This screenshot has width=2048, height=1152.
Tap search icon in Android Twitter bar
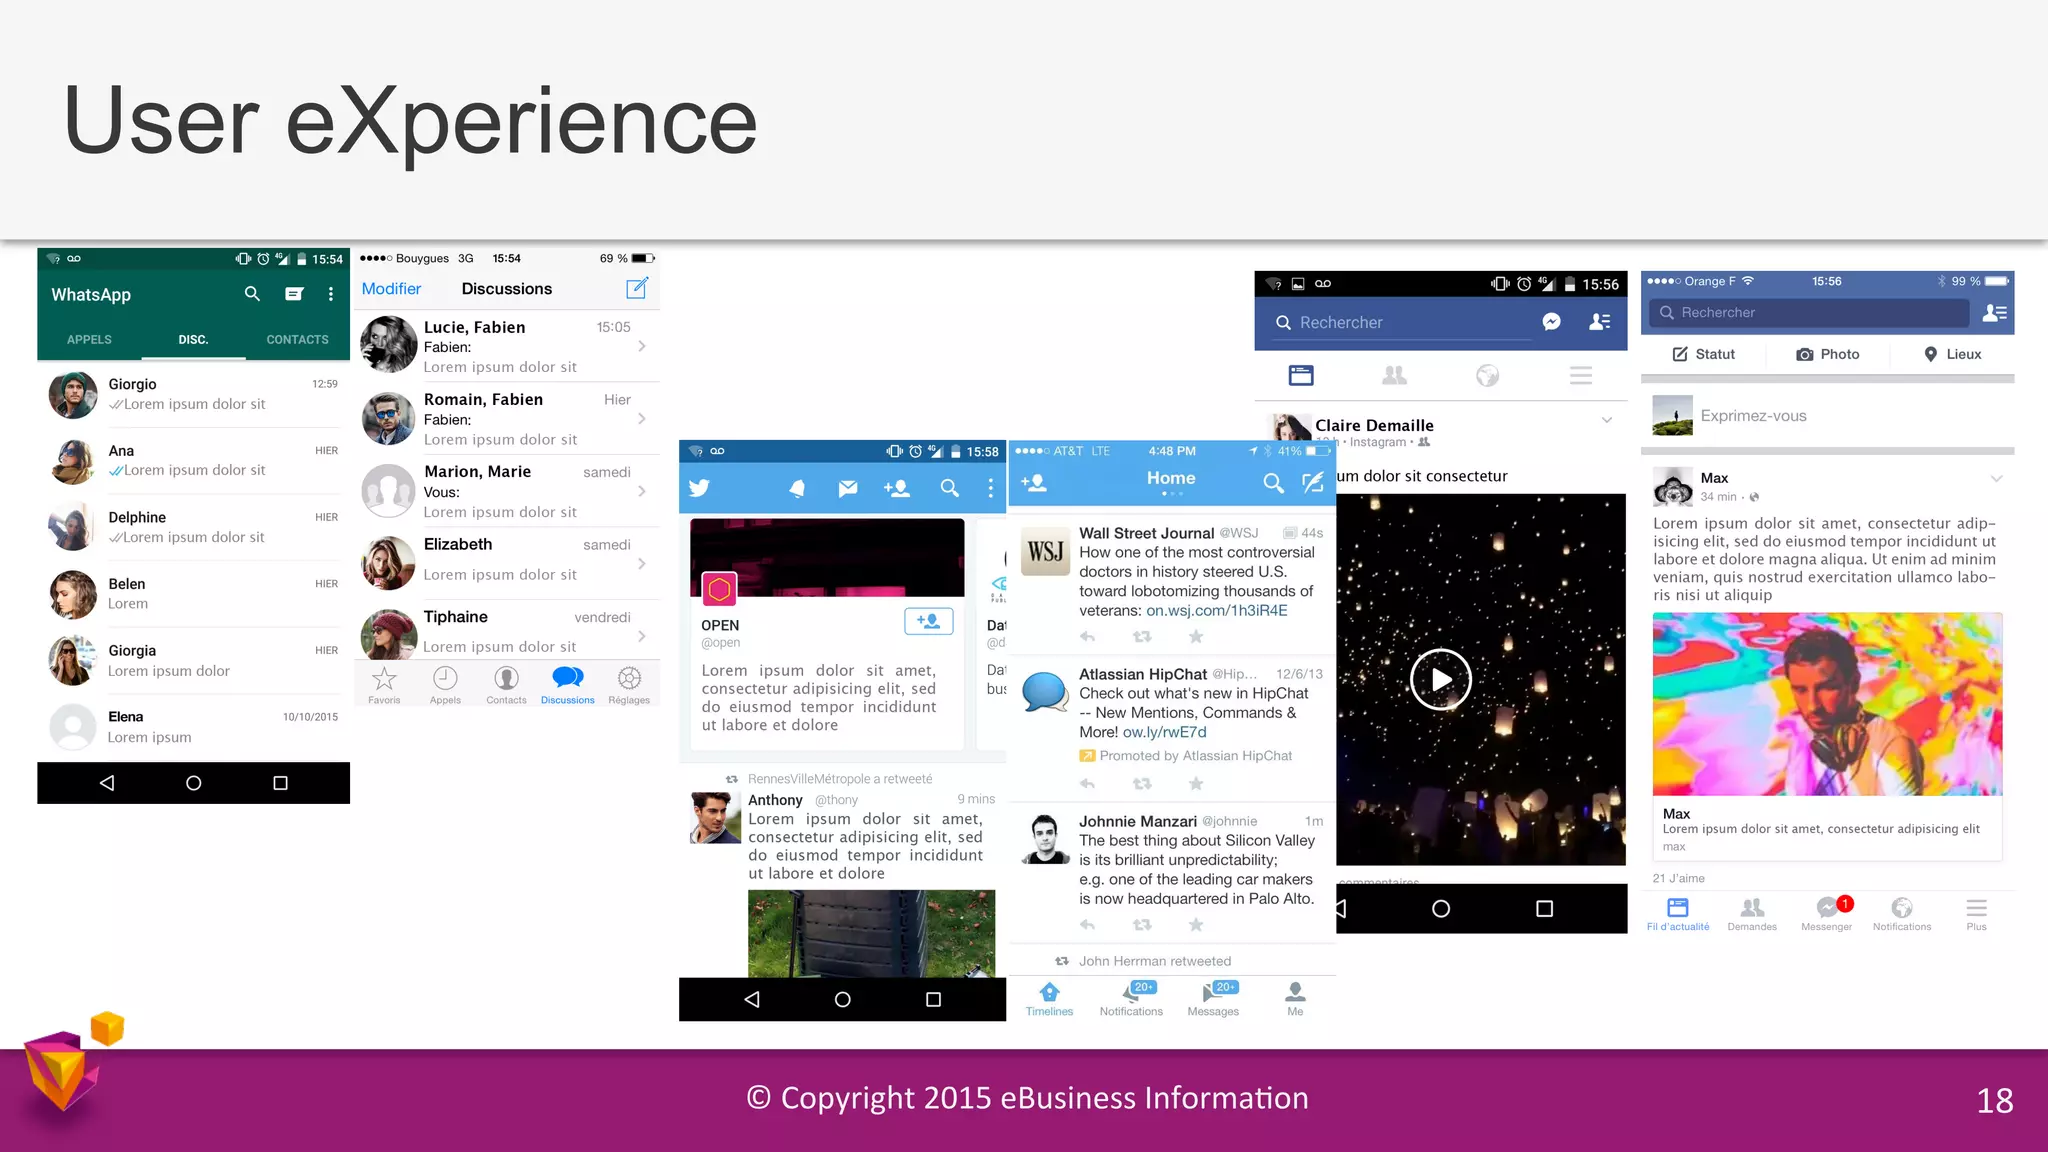[950, 488]
